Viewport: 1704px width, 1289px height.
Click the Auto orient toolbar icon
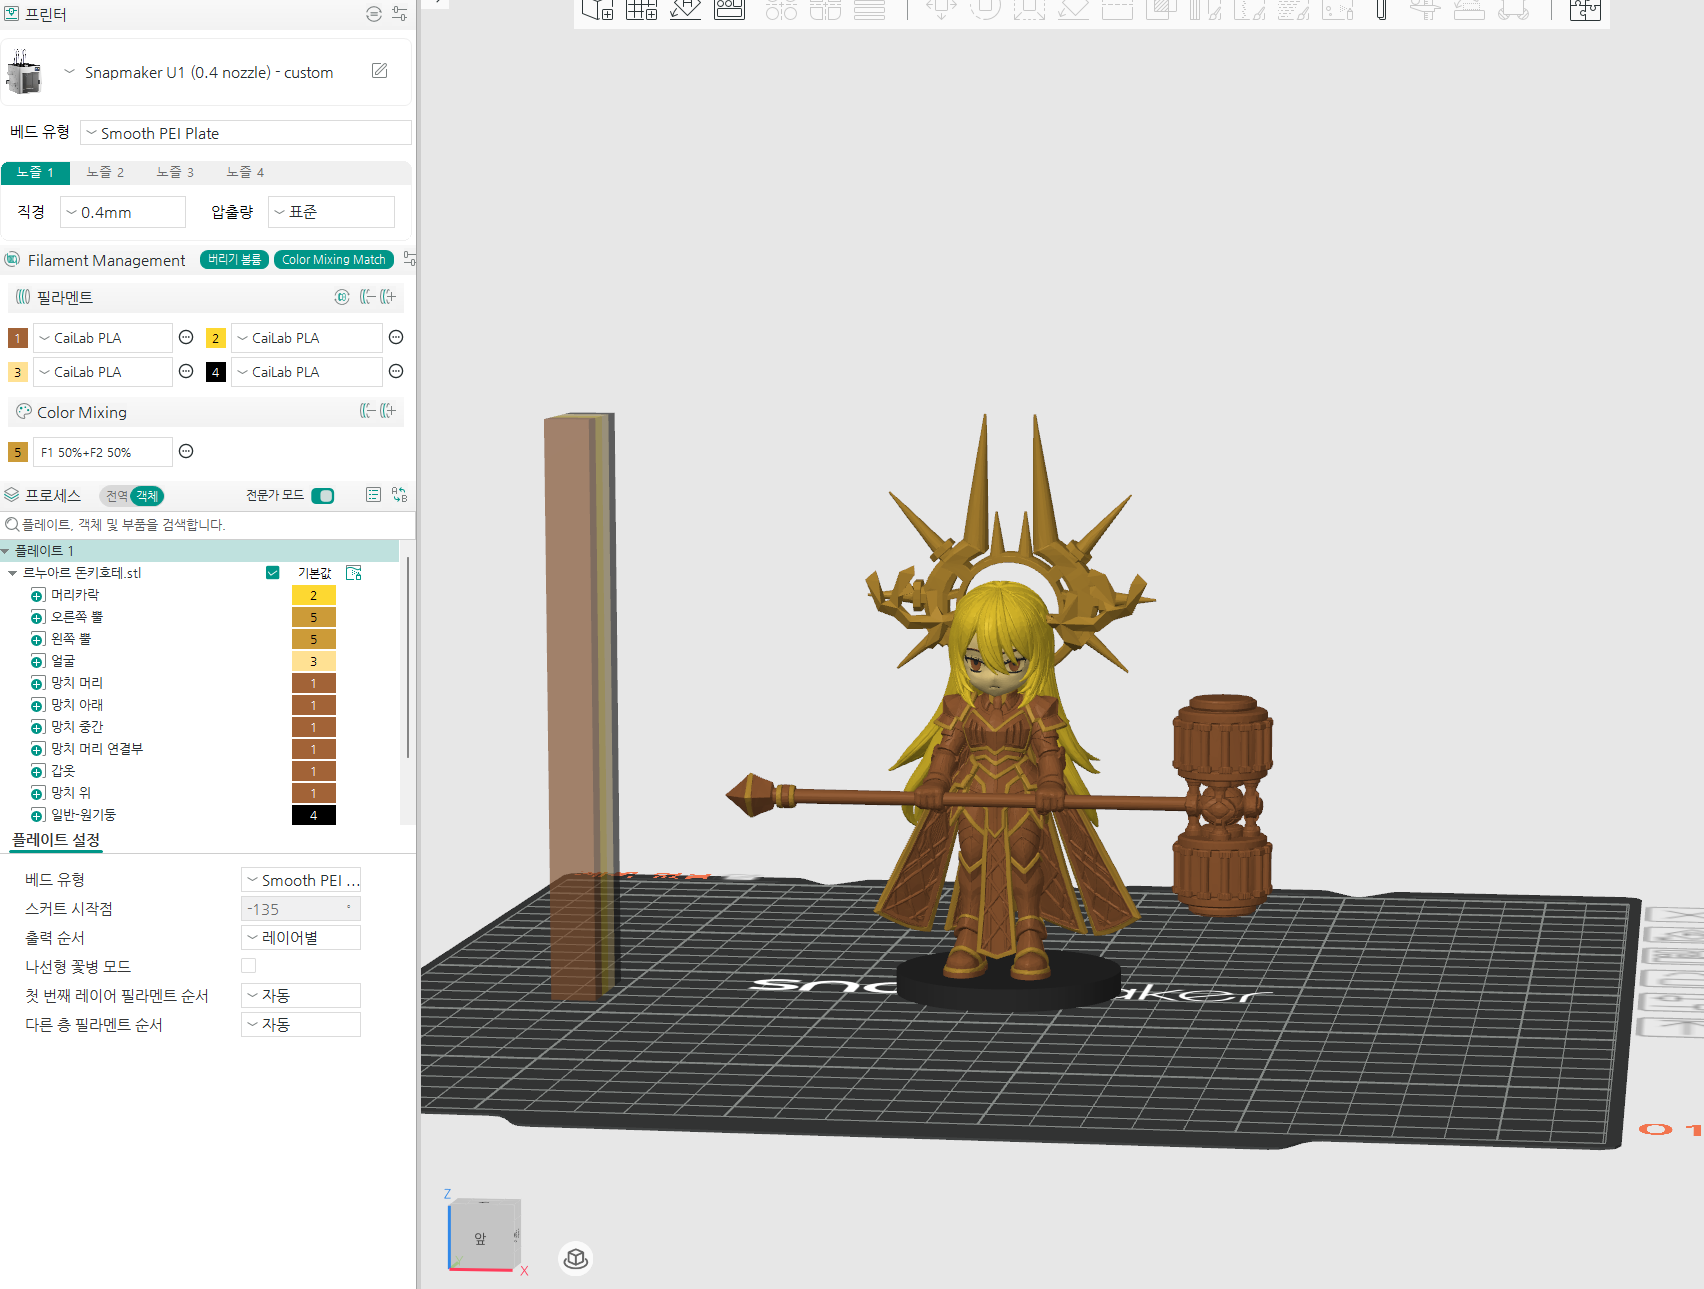(685, 9)
